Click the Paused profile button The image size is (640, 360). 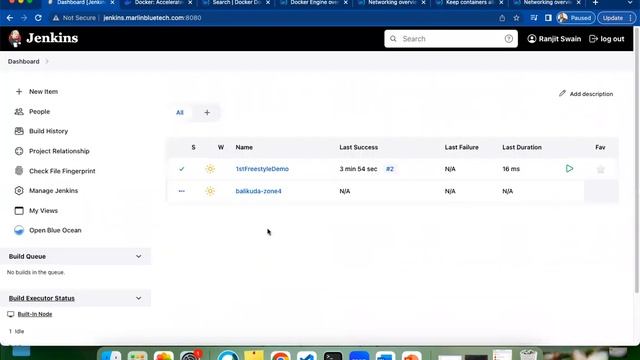(576, 18)
